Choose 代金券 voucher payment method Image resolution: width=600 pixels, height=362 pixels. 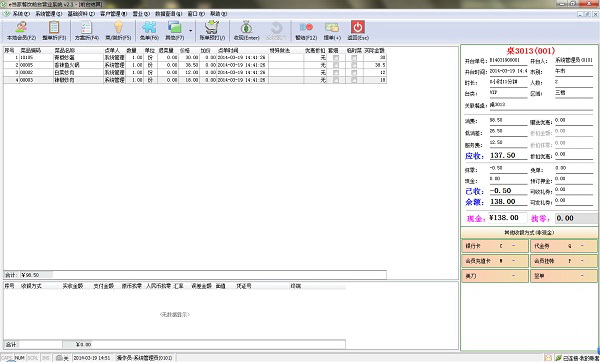(563, 246)
